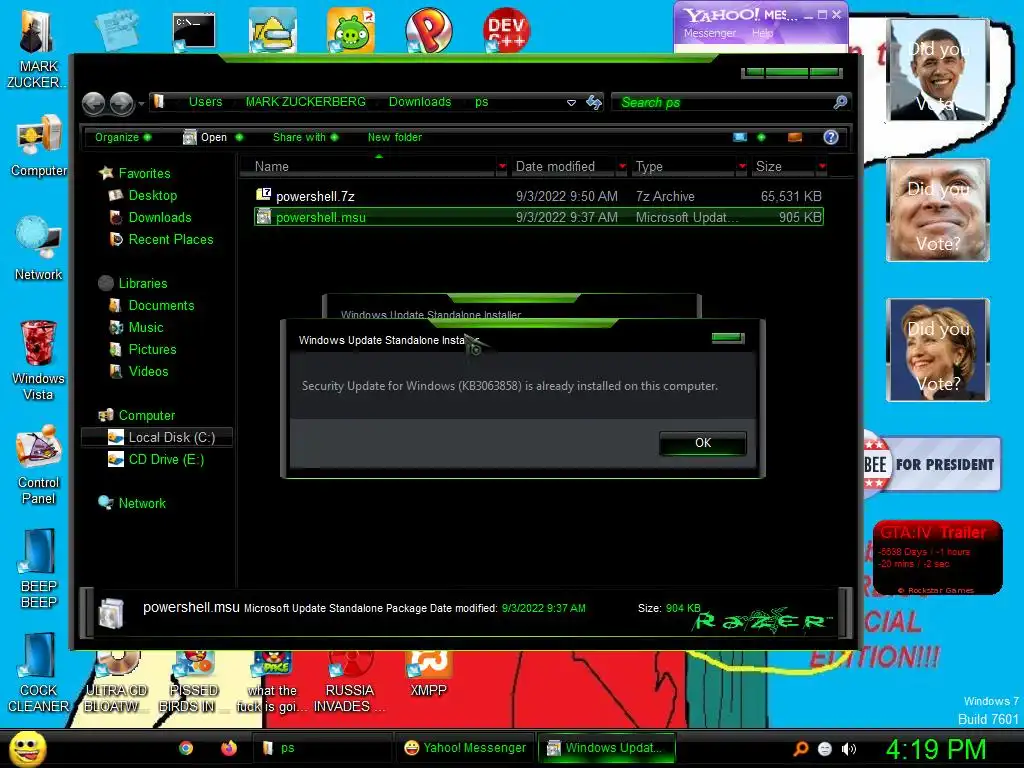The image size is (1024, 768).
Task: Click the Obama 'Did you Vote?' gadget
Action: point(938,70)
